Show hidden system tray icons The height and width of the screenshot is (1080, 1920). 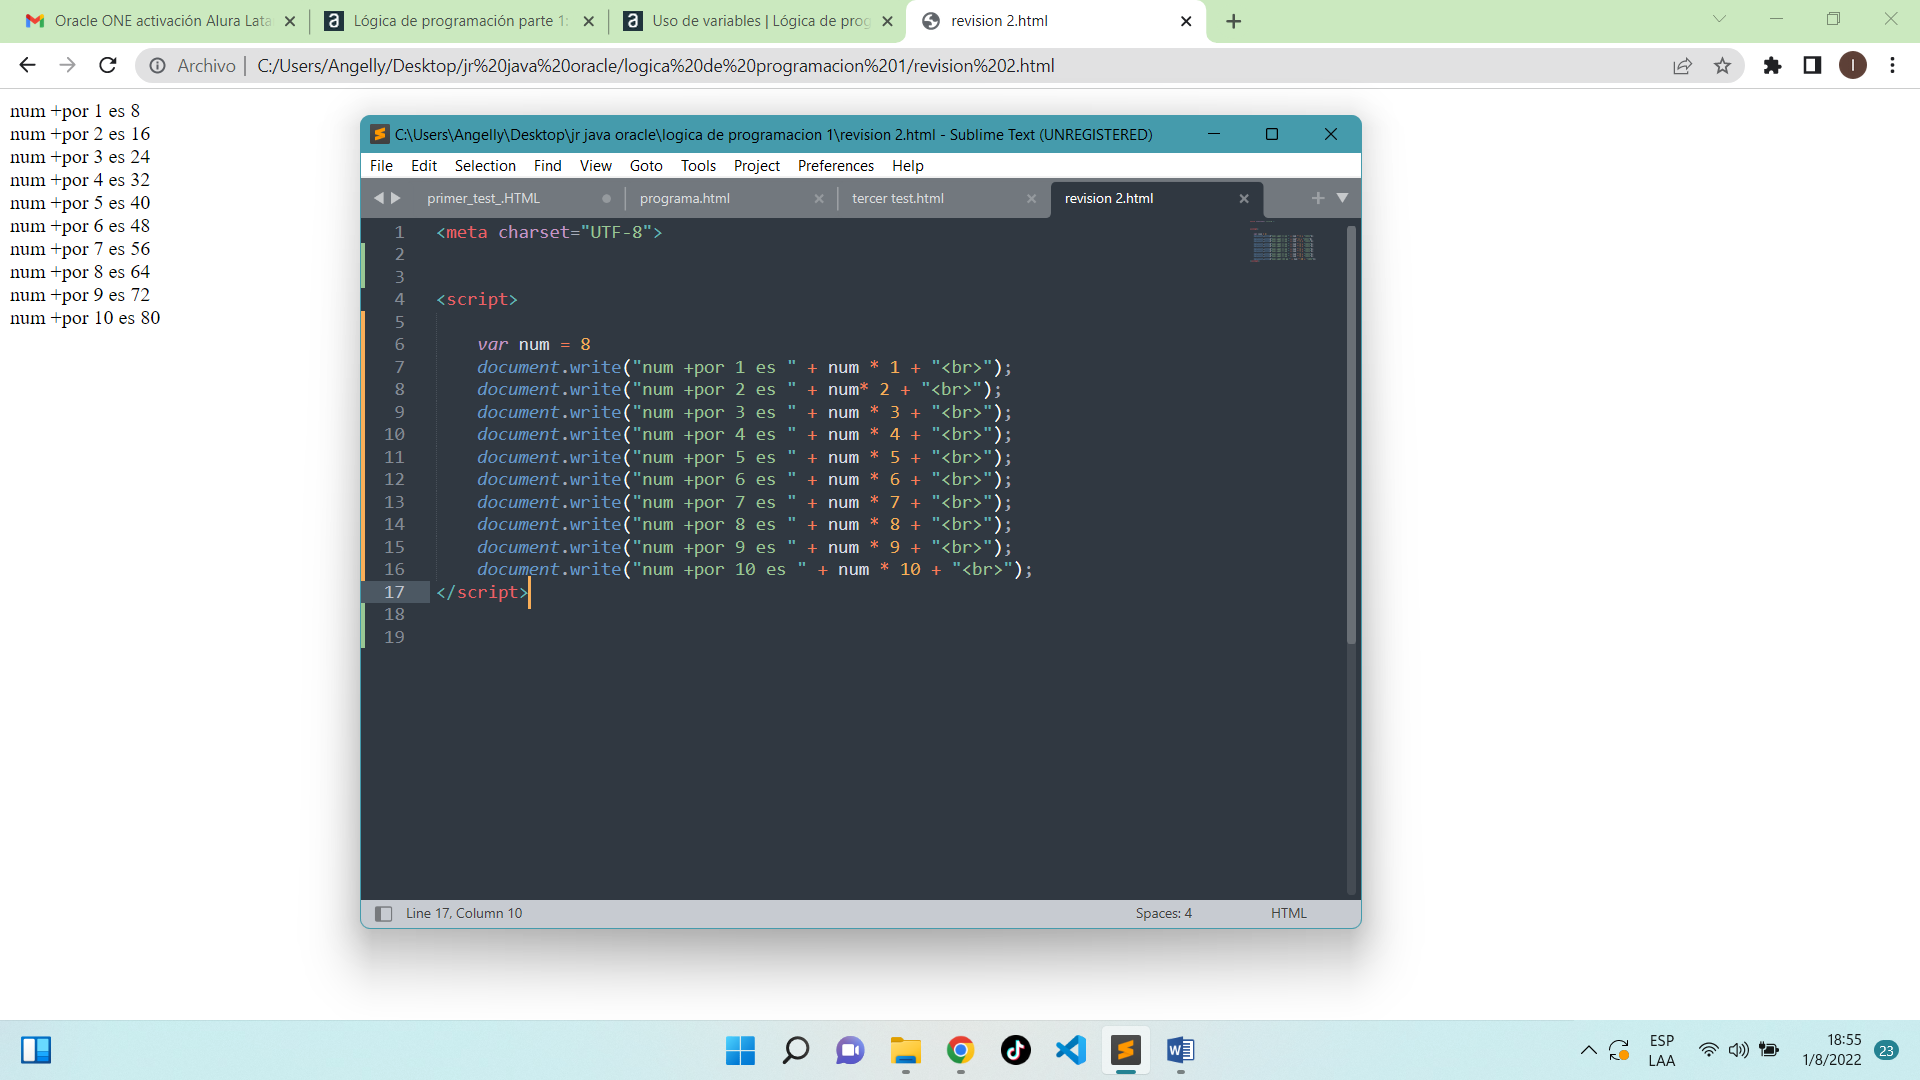click(x=1588, y=1050)
